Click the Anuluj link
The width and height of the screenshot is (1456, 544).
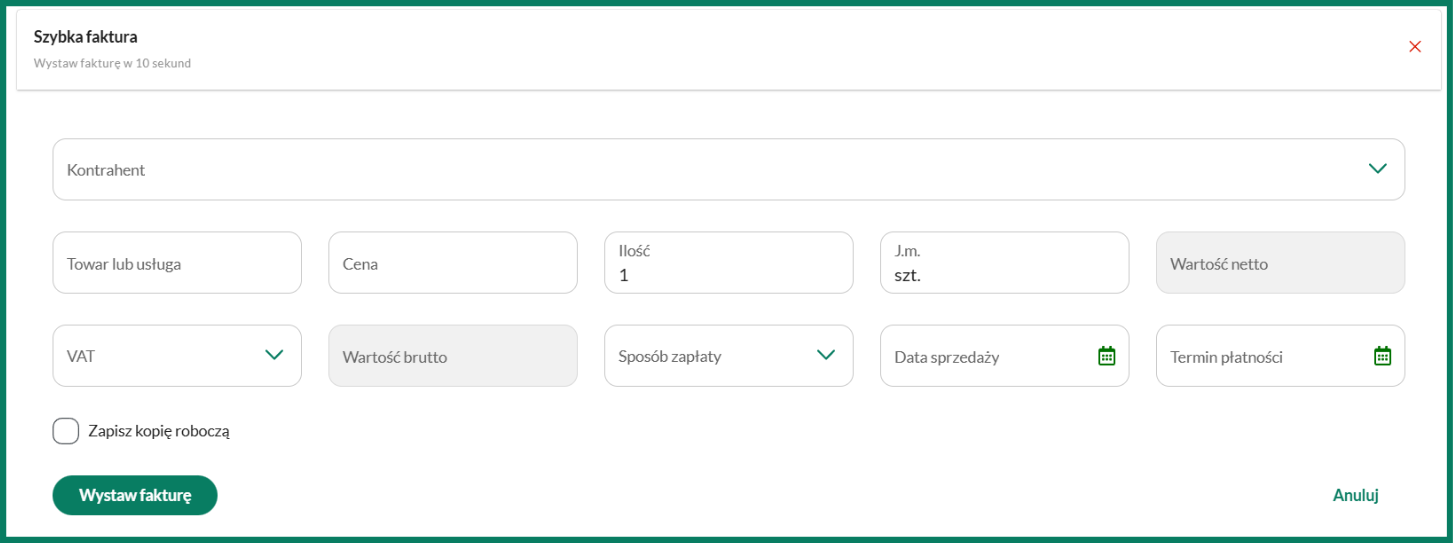pyautogui.click(x=1356, y=495)
